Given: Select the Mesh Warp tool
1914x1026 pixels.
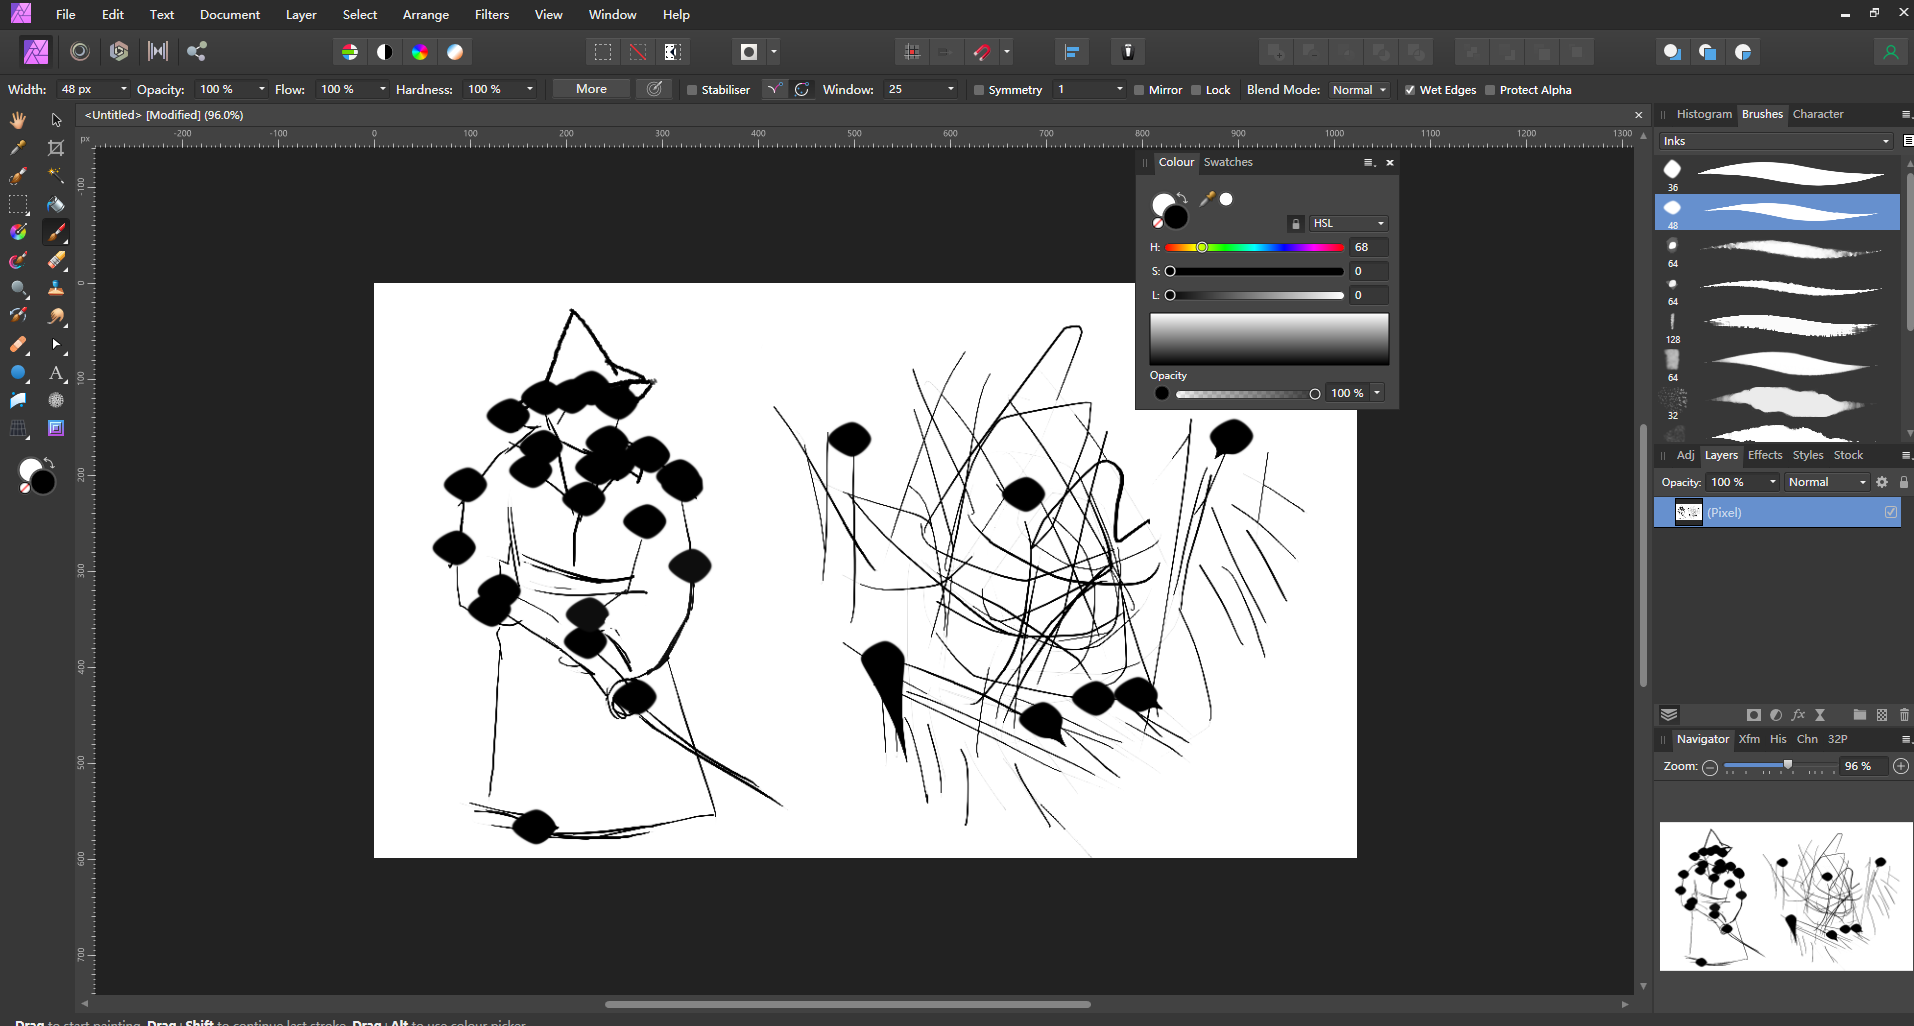Looking at the screenshot, I should coord(18,428).
